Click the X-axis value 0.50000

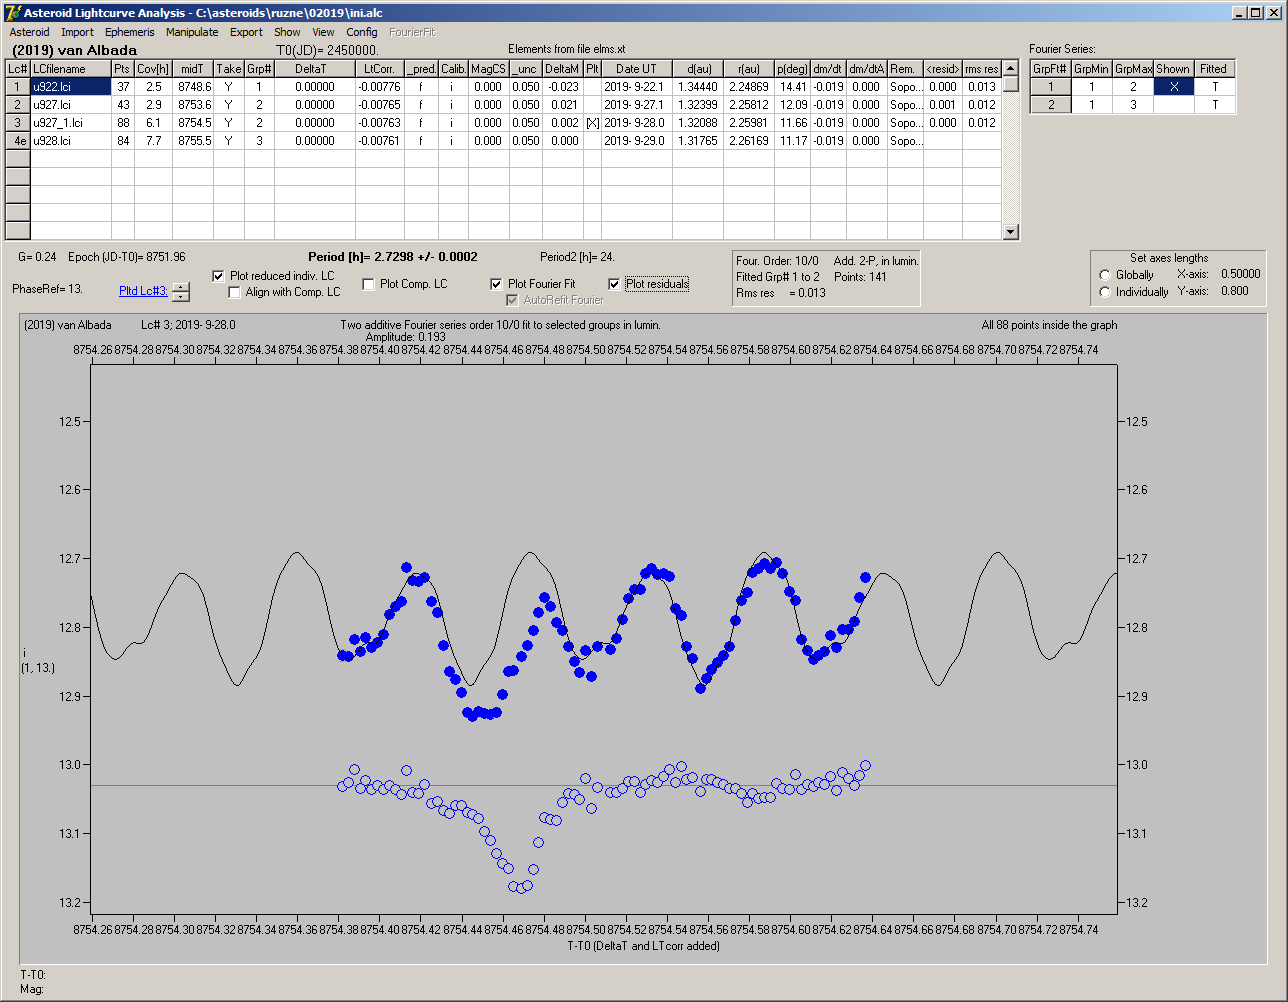1240,274
